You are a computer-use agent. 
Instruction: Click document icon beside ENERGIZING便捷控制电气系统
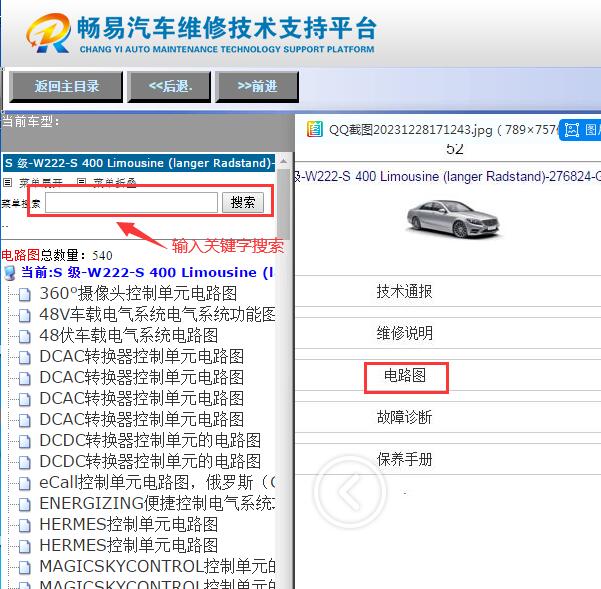[25, 505]
